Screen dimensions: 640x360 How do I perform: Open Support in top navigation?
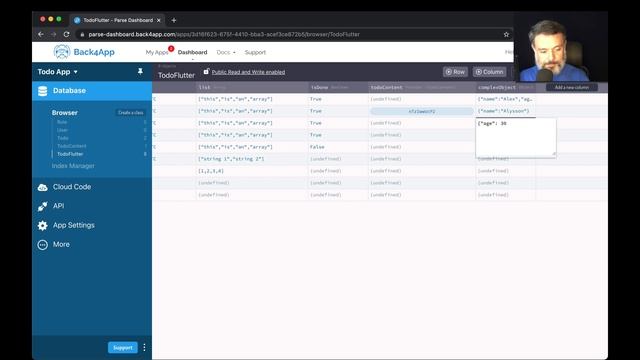tap(255, 52)
